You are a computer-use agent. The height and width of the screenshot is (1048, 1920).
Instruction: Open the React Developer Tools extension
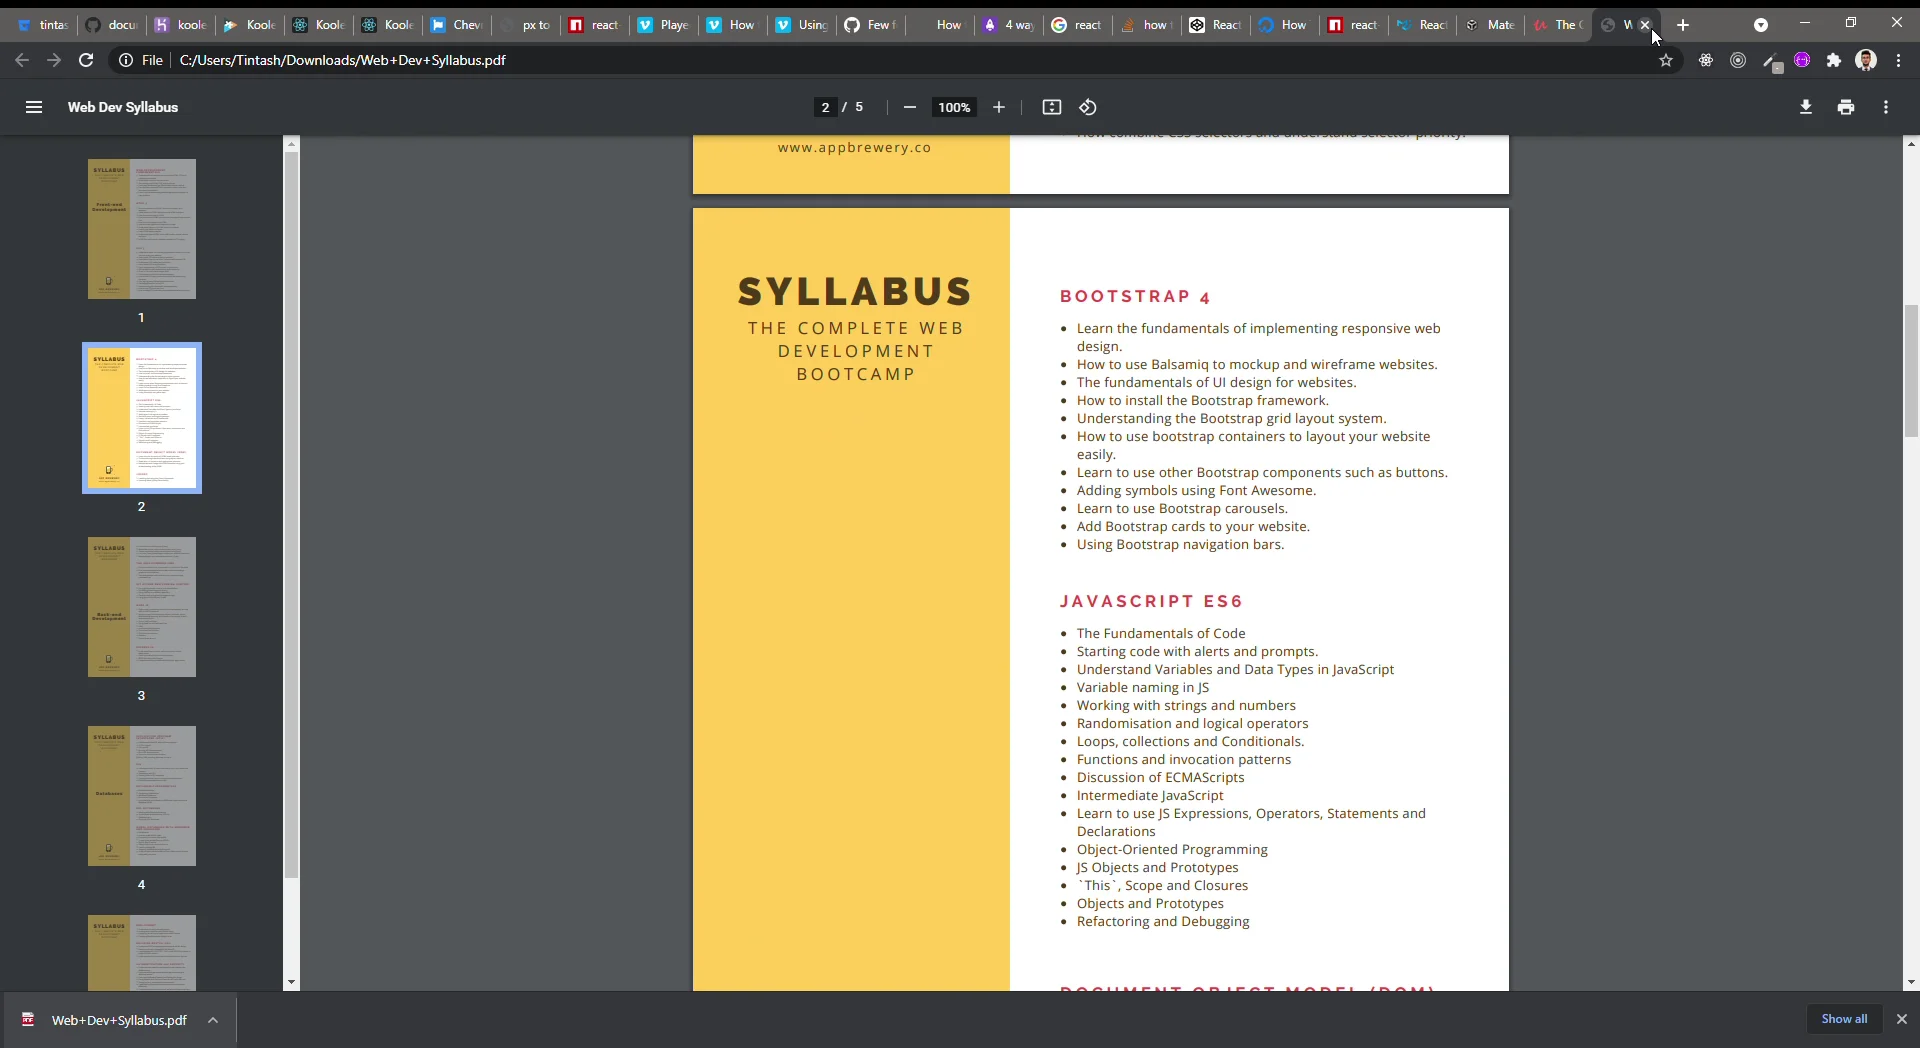point(1706,60)
